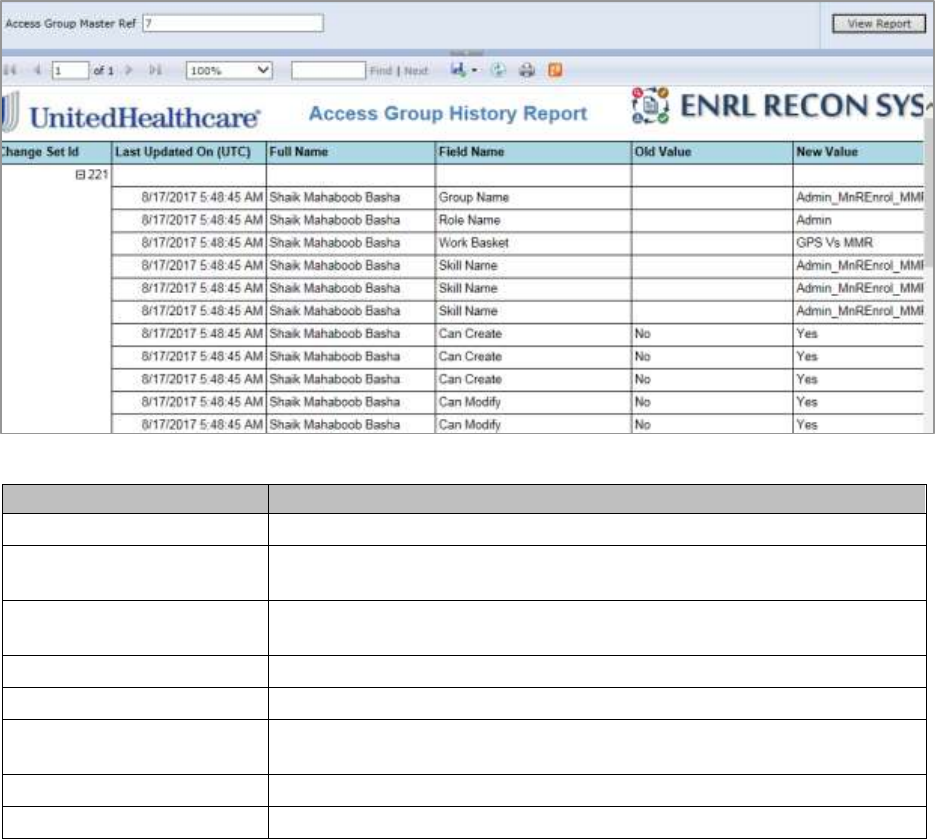Print the report
Image resolution: width=935 pixels, height=839 pixels.
527,70
